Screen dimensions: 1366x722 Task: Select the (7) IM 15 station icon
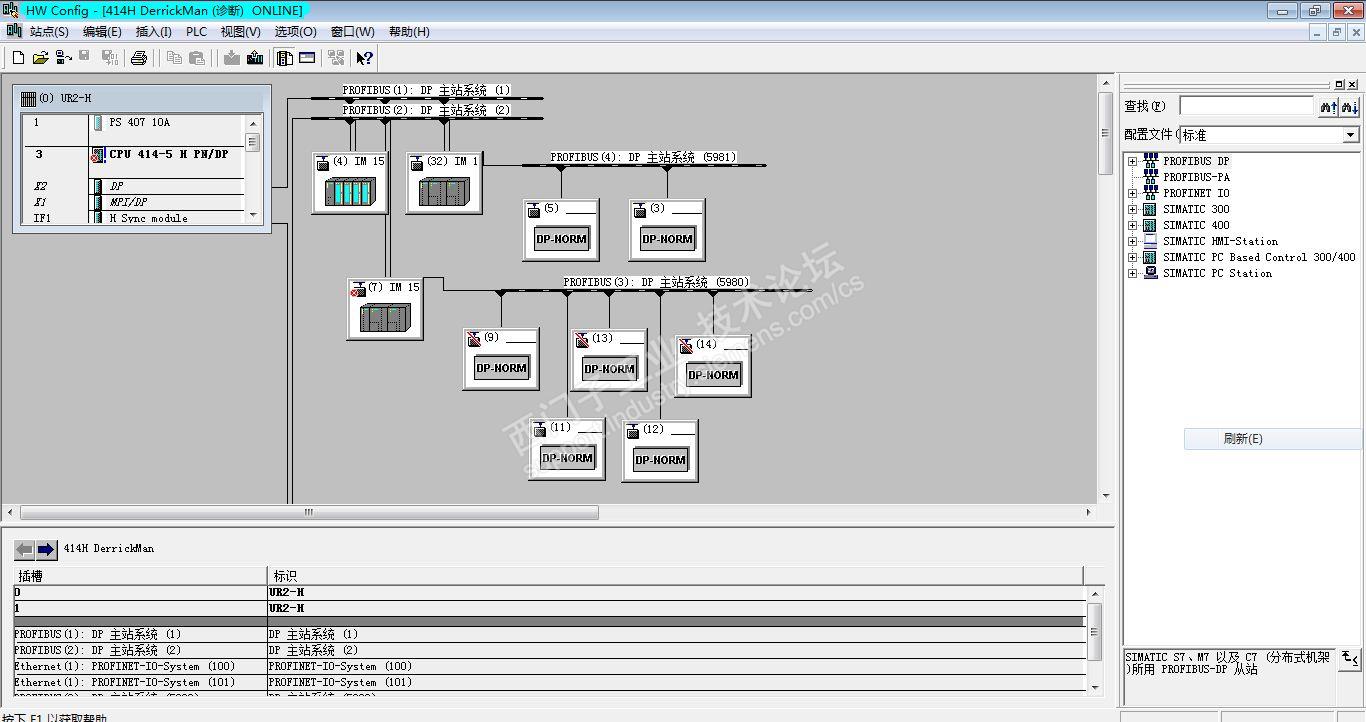click(385, 308)
